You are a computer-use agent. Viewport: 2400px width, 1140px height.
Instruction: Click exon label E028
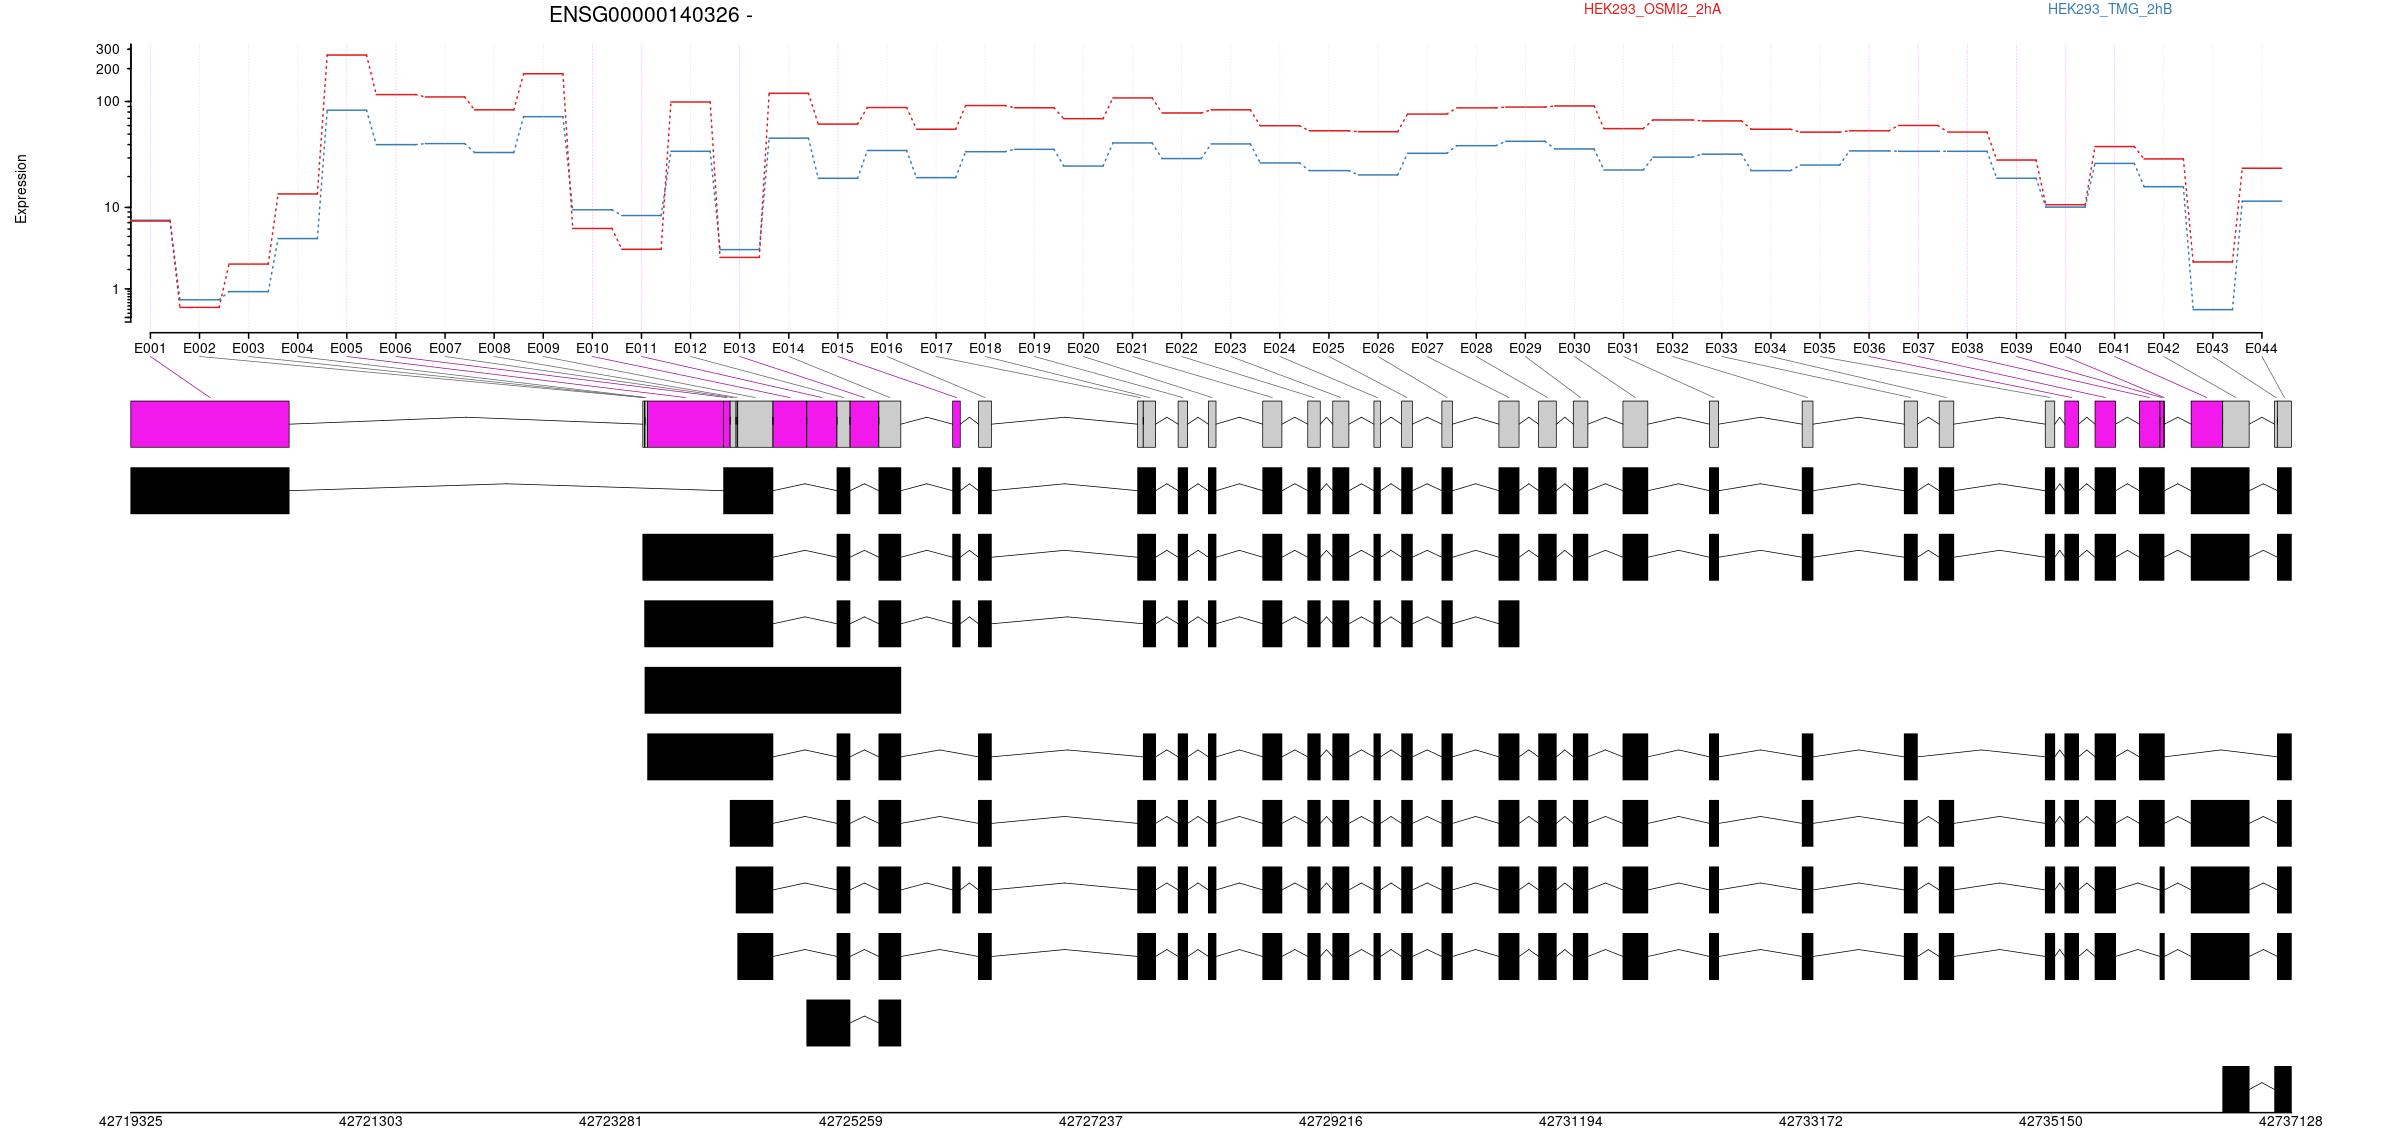(1476, 348)
